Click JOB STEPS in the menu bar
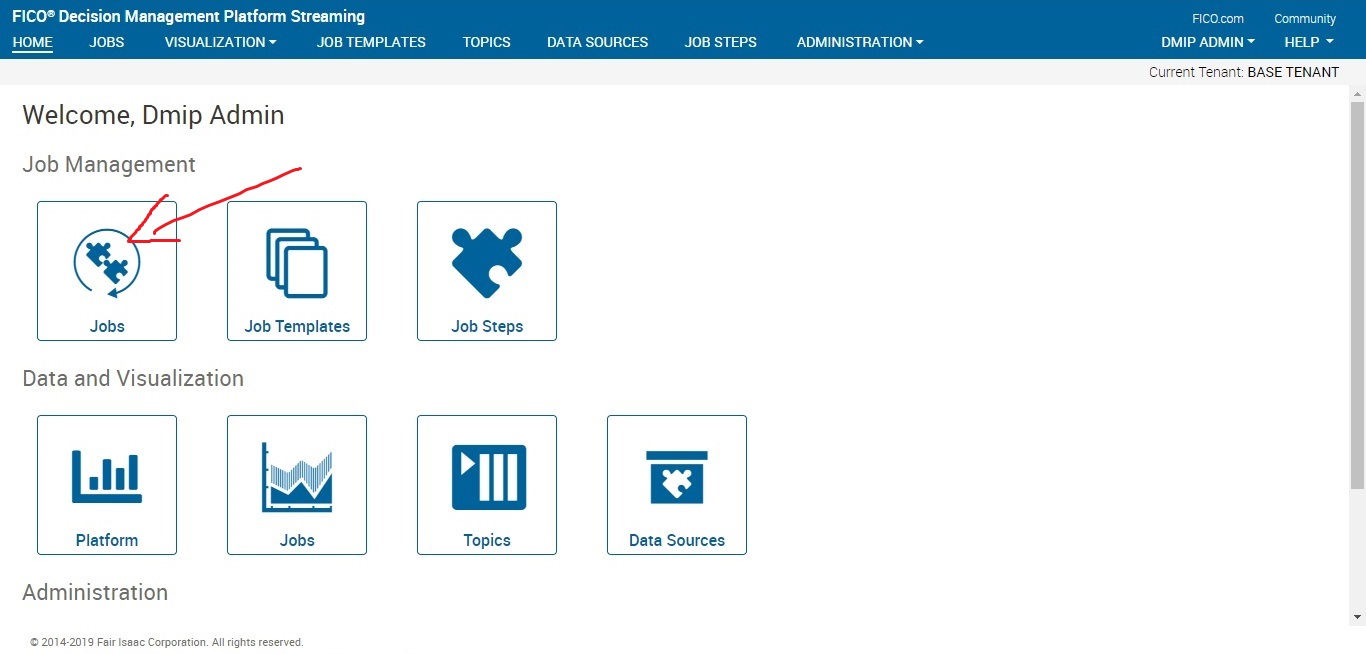The width and height of the screenshot is (1366, 654). pos(720,42)
